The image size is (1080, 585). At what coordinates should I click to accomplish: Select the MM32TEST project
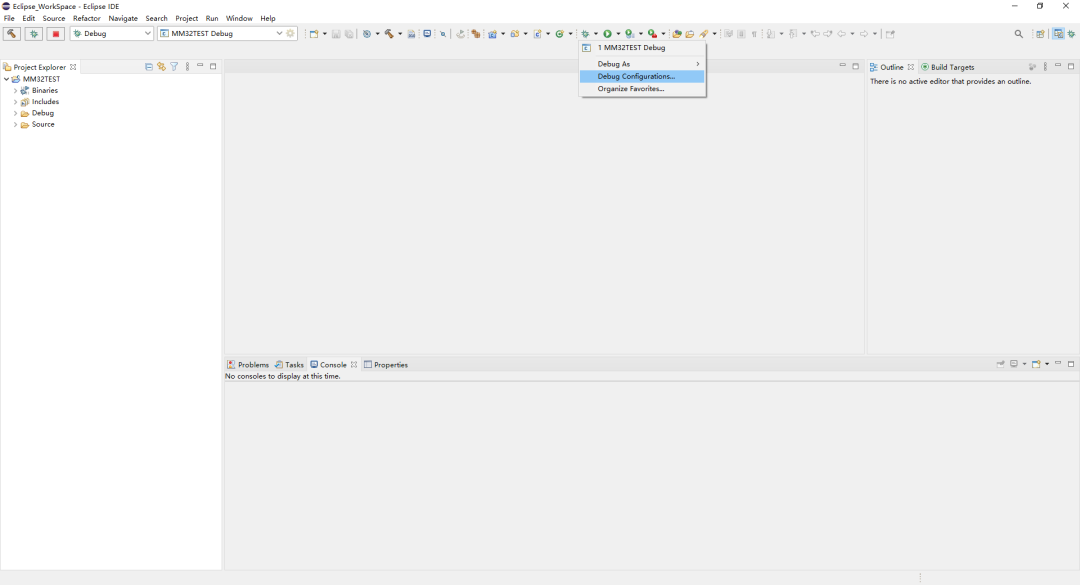41,79
